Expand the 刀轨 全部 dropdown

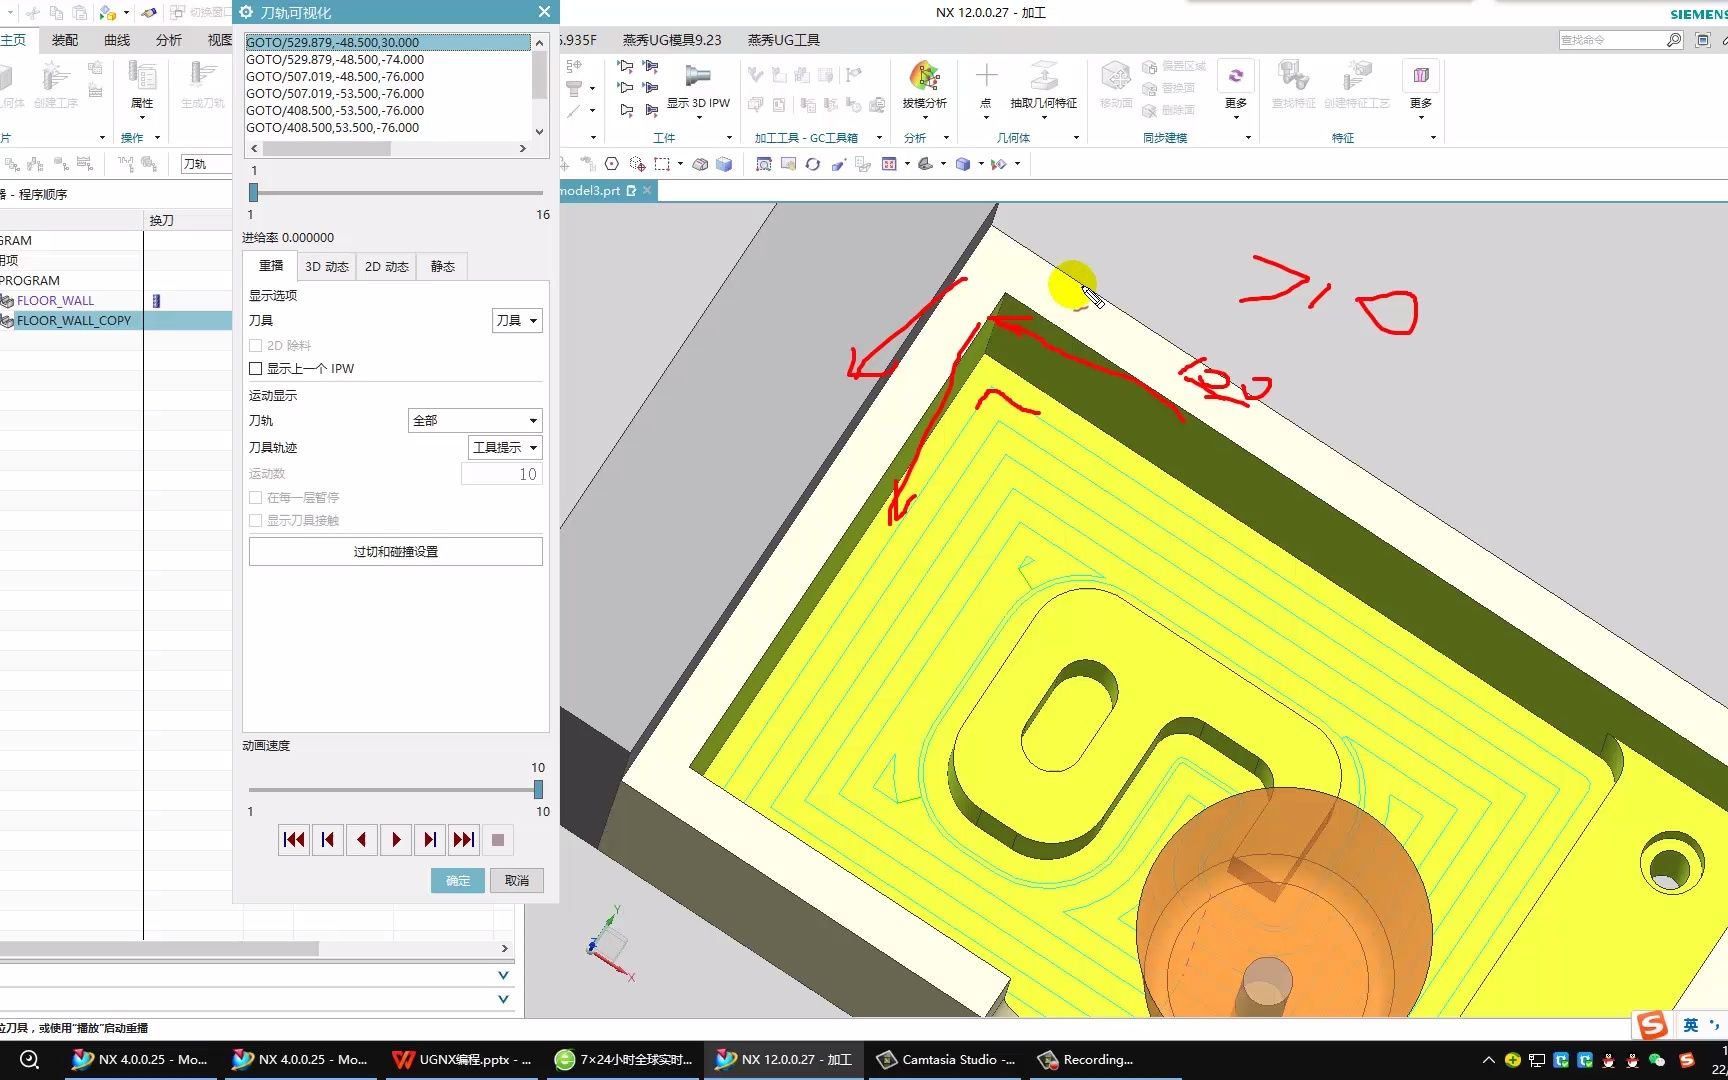point(475,421)
